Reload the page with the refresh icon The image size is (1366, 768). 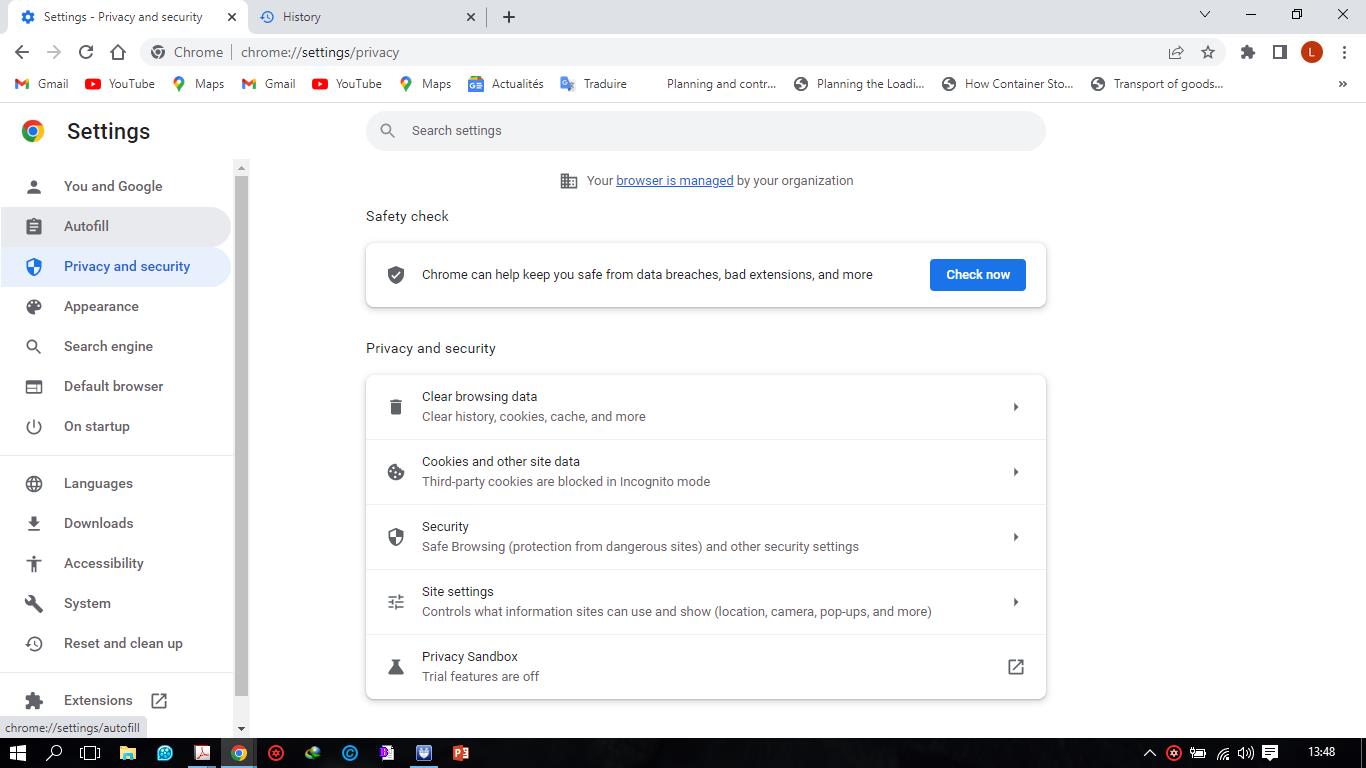(86, 52)
